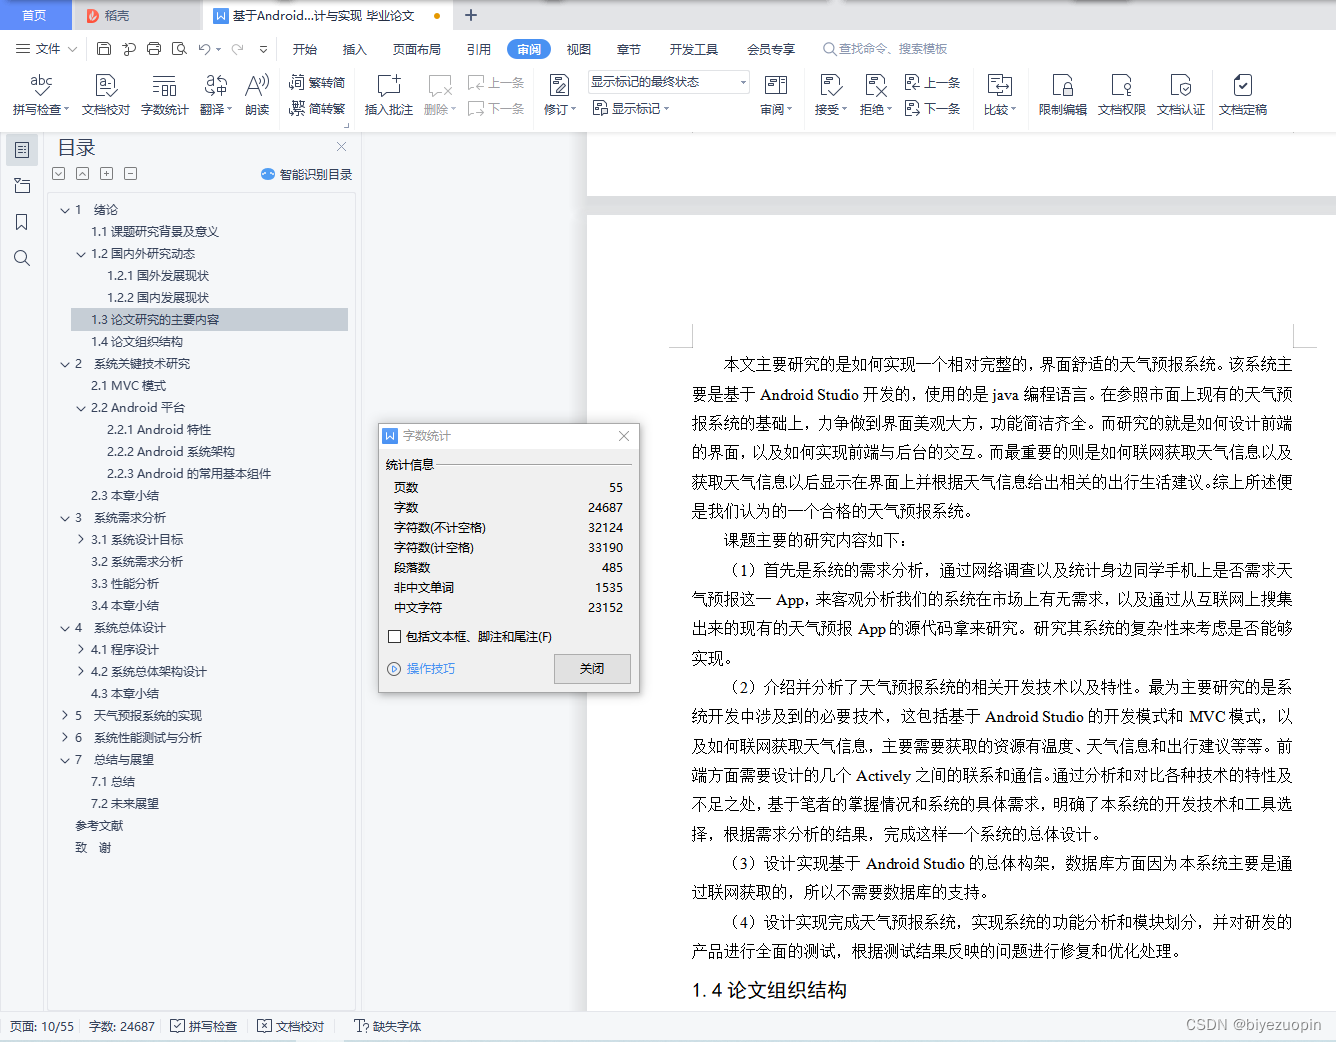Switch to the 引用 ribbon tab
The height and width of the screenshot is (1042, 1336).
click(478, 49)
